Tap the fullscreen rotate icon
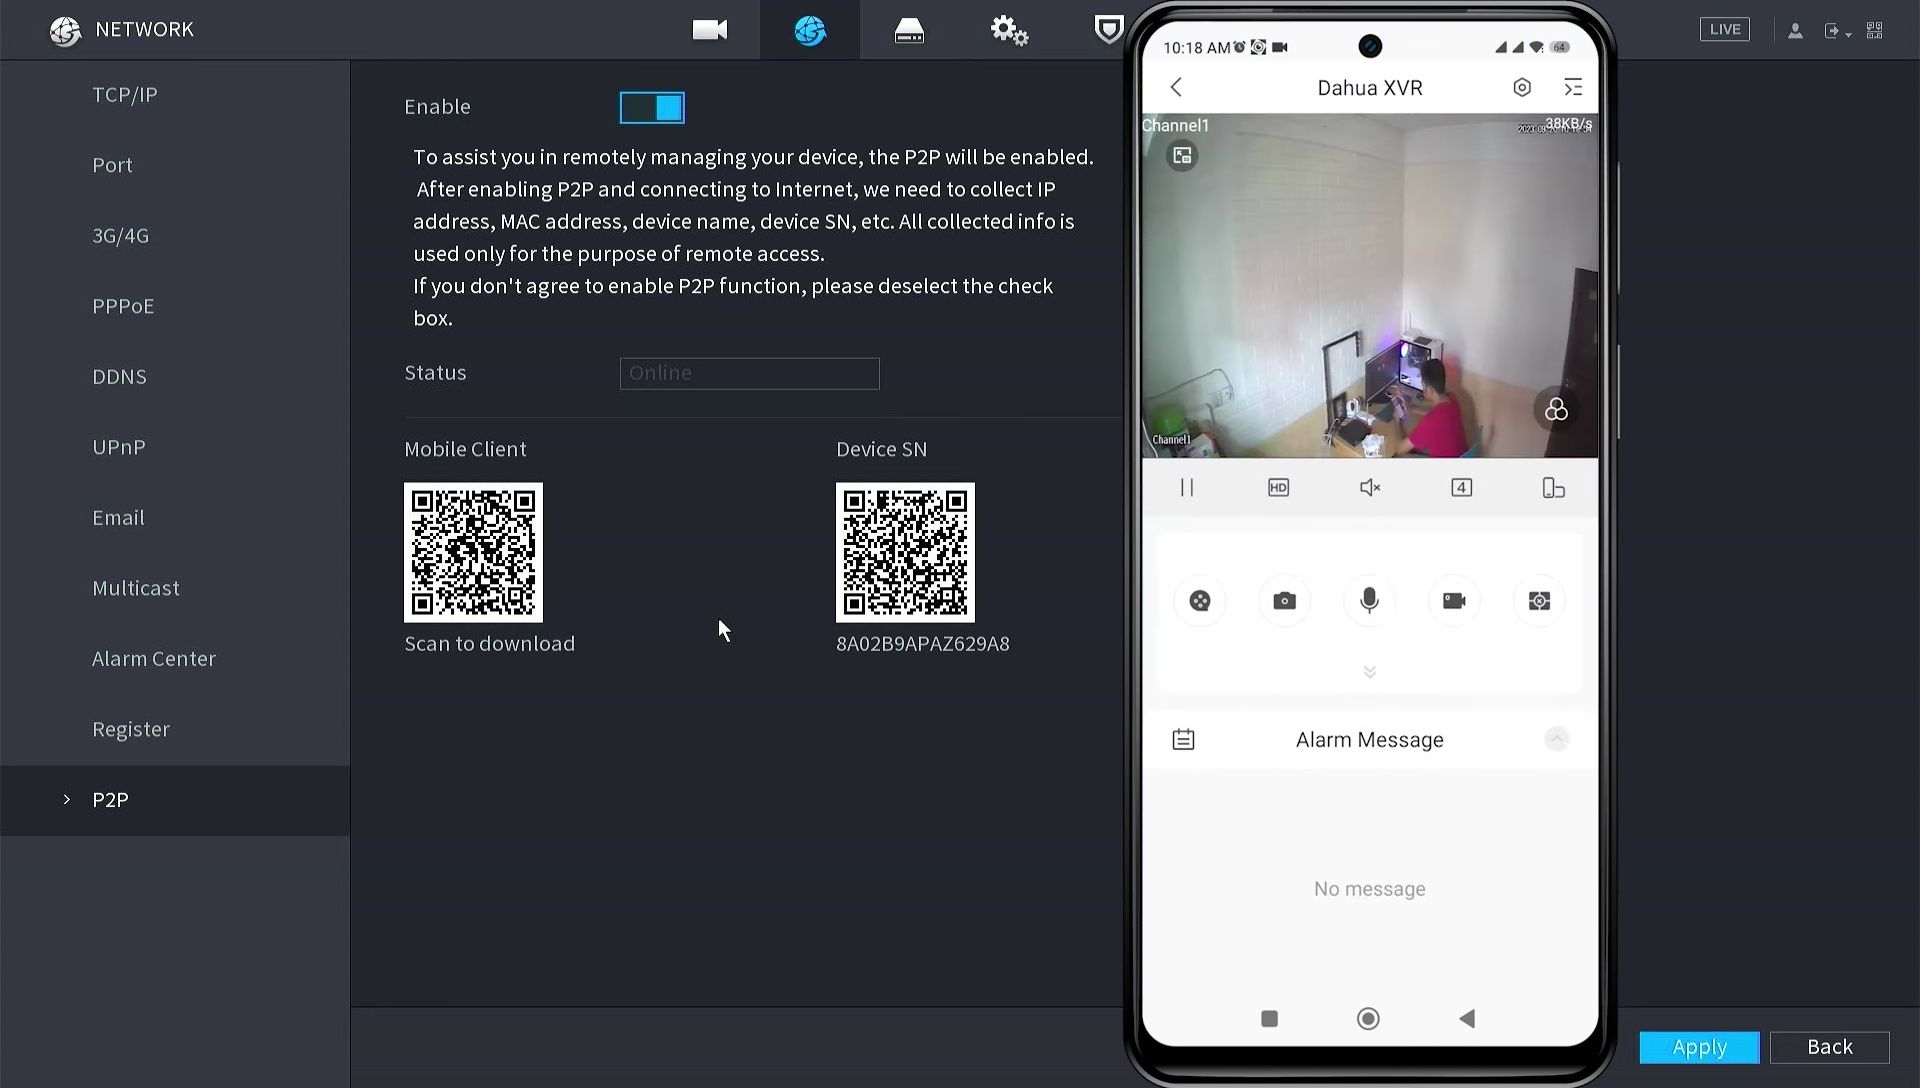This screenshot has width=1920, height=1088. [1553, 488]
